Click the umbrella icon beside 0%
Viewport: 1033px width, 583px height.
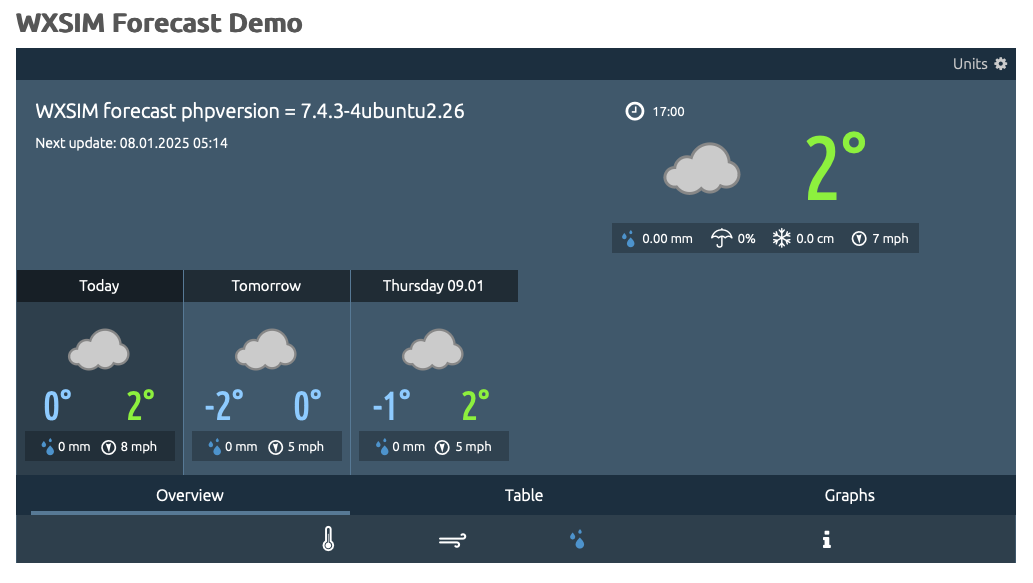(x=721, y=238)
